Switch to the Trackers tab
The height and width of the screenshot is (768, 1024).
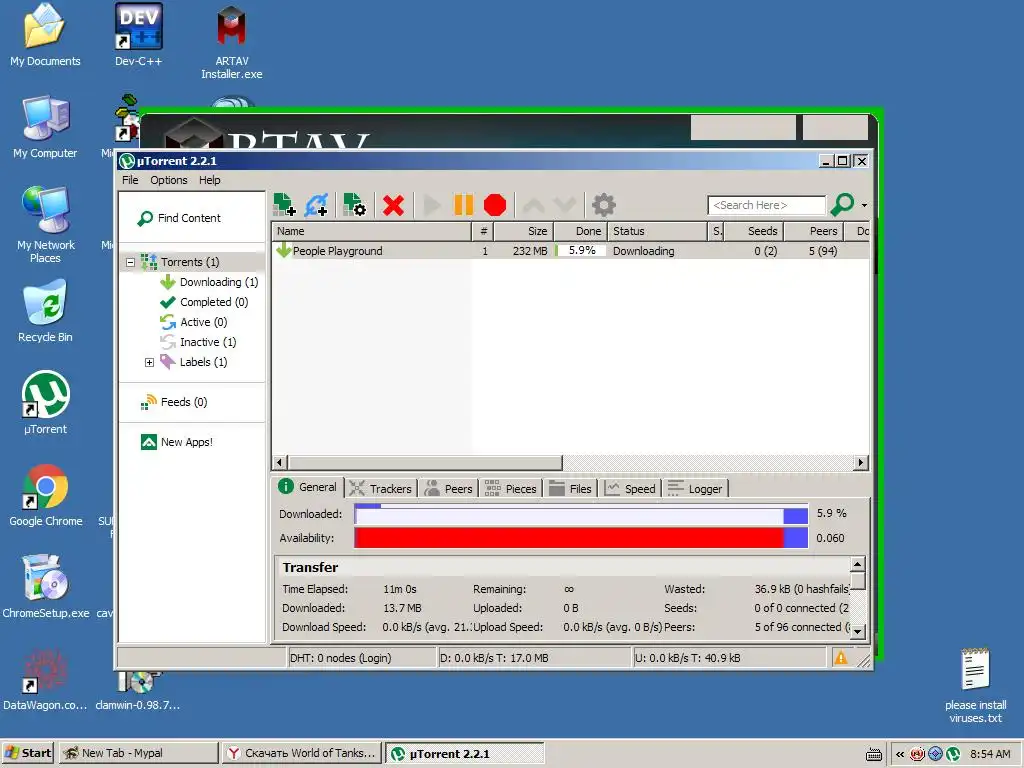click(x=381, y=488)
